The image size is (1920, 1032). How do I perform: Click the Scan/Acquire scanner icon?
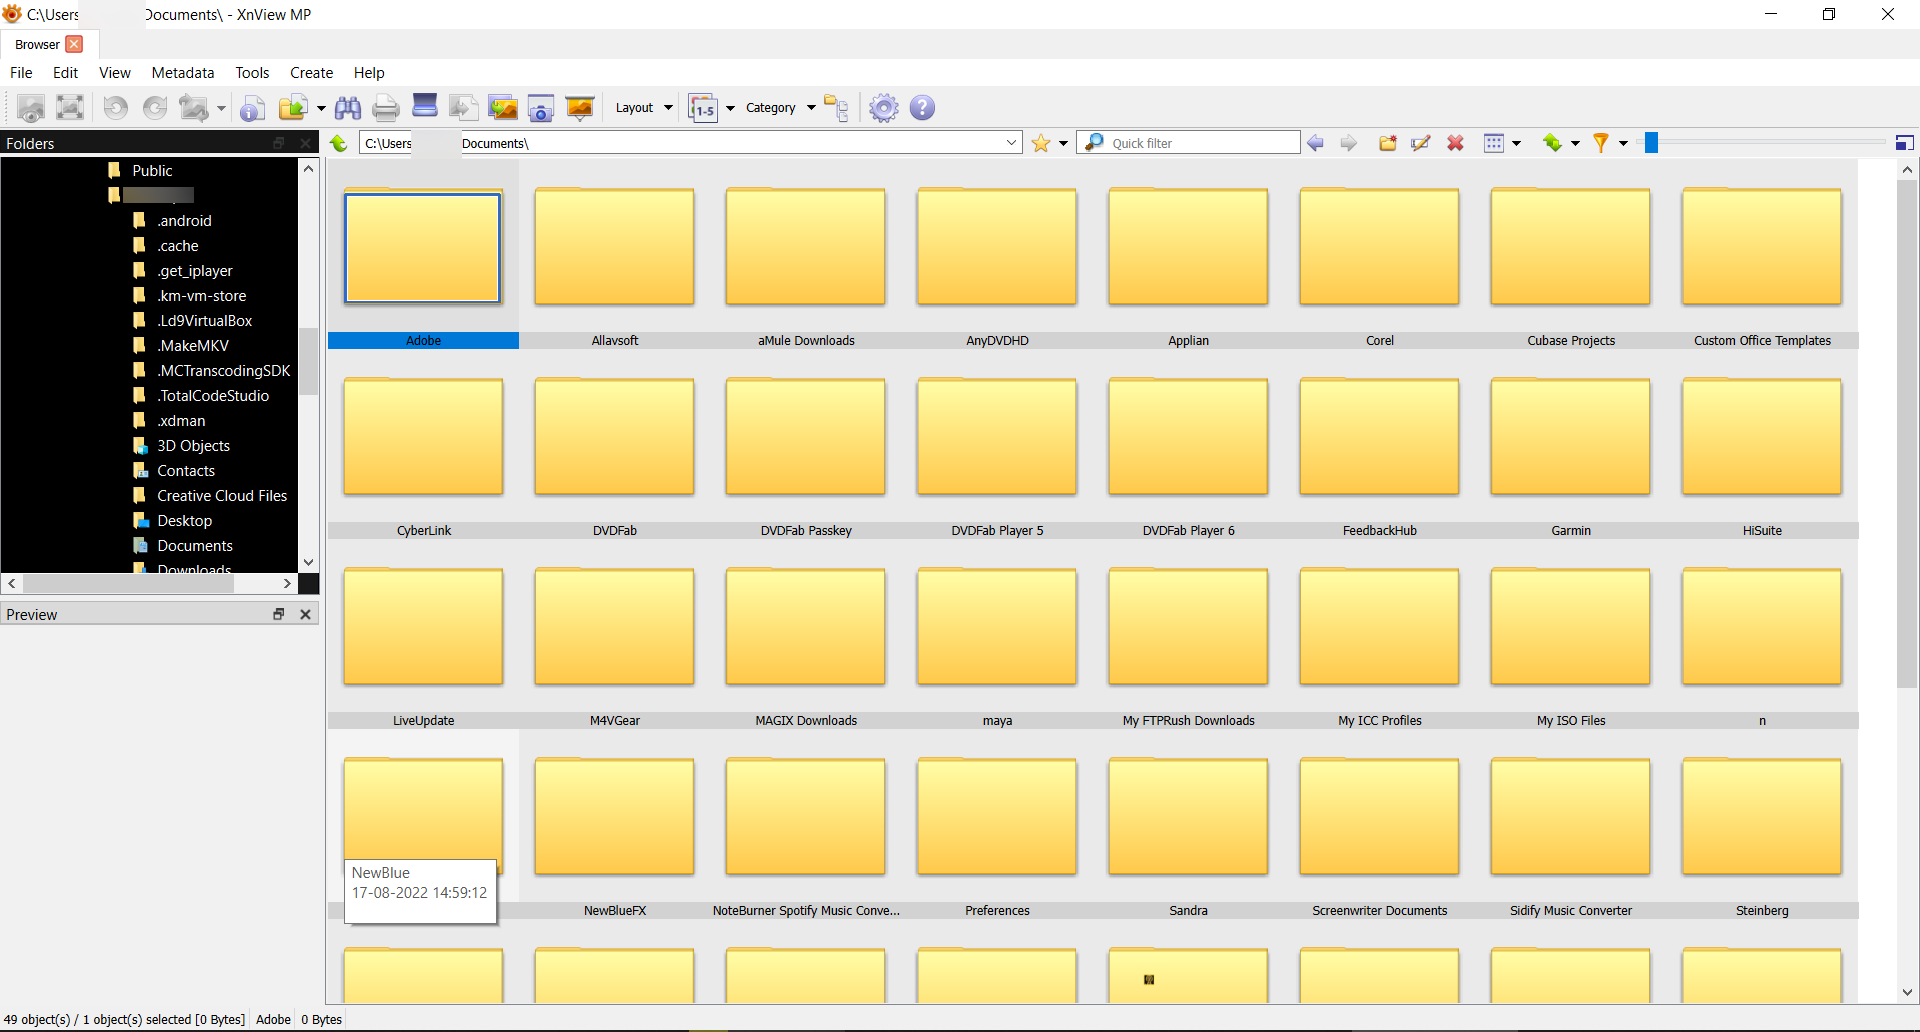[425, 106]
